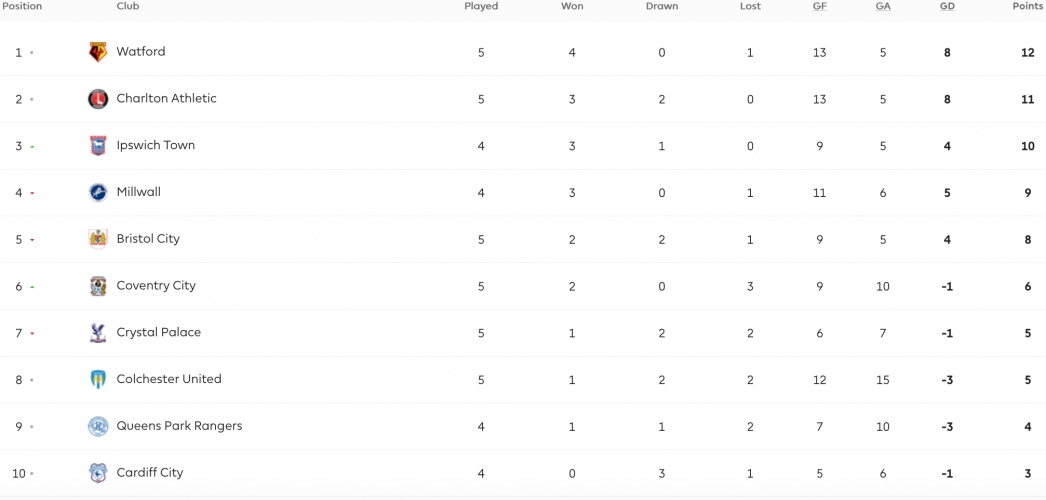
Task: Click the Cardiff City club badge
Action: [98, 473]
